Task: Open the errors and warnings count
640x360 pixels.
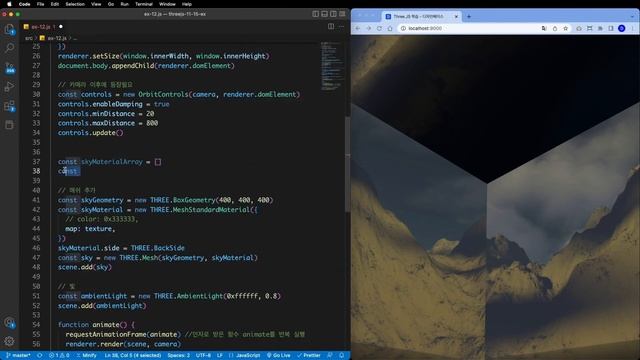Action: (x=59, y=356)
